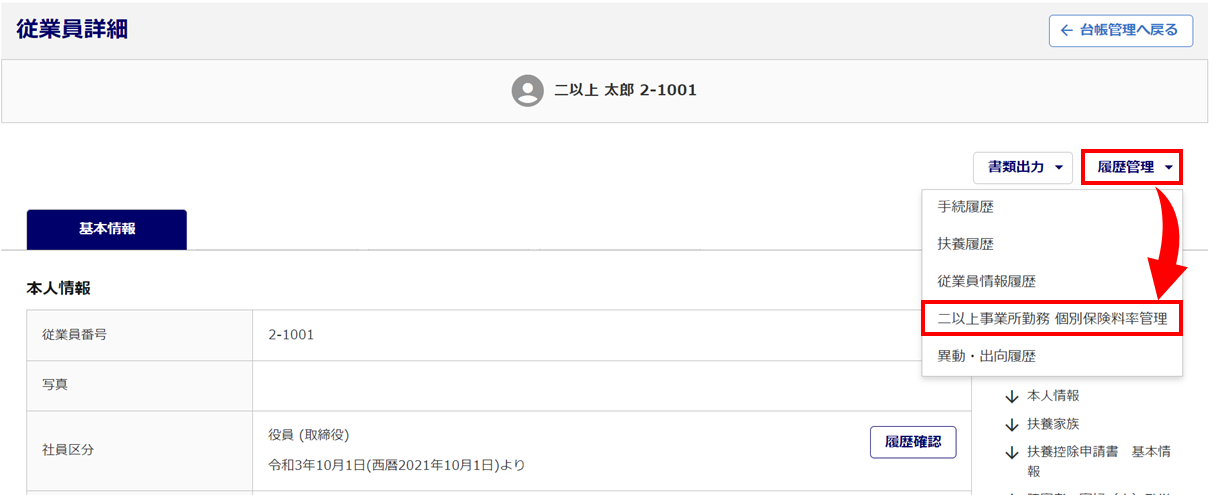Click the back arrow in 台帳管理へ戻る
Viewport: 1224px width, 495px height.
tap(1067, 31)
